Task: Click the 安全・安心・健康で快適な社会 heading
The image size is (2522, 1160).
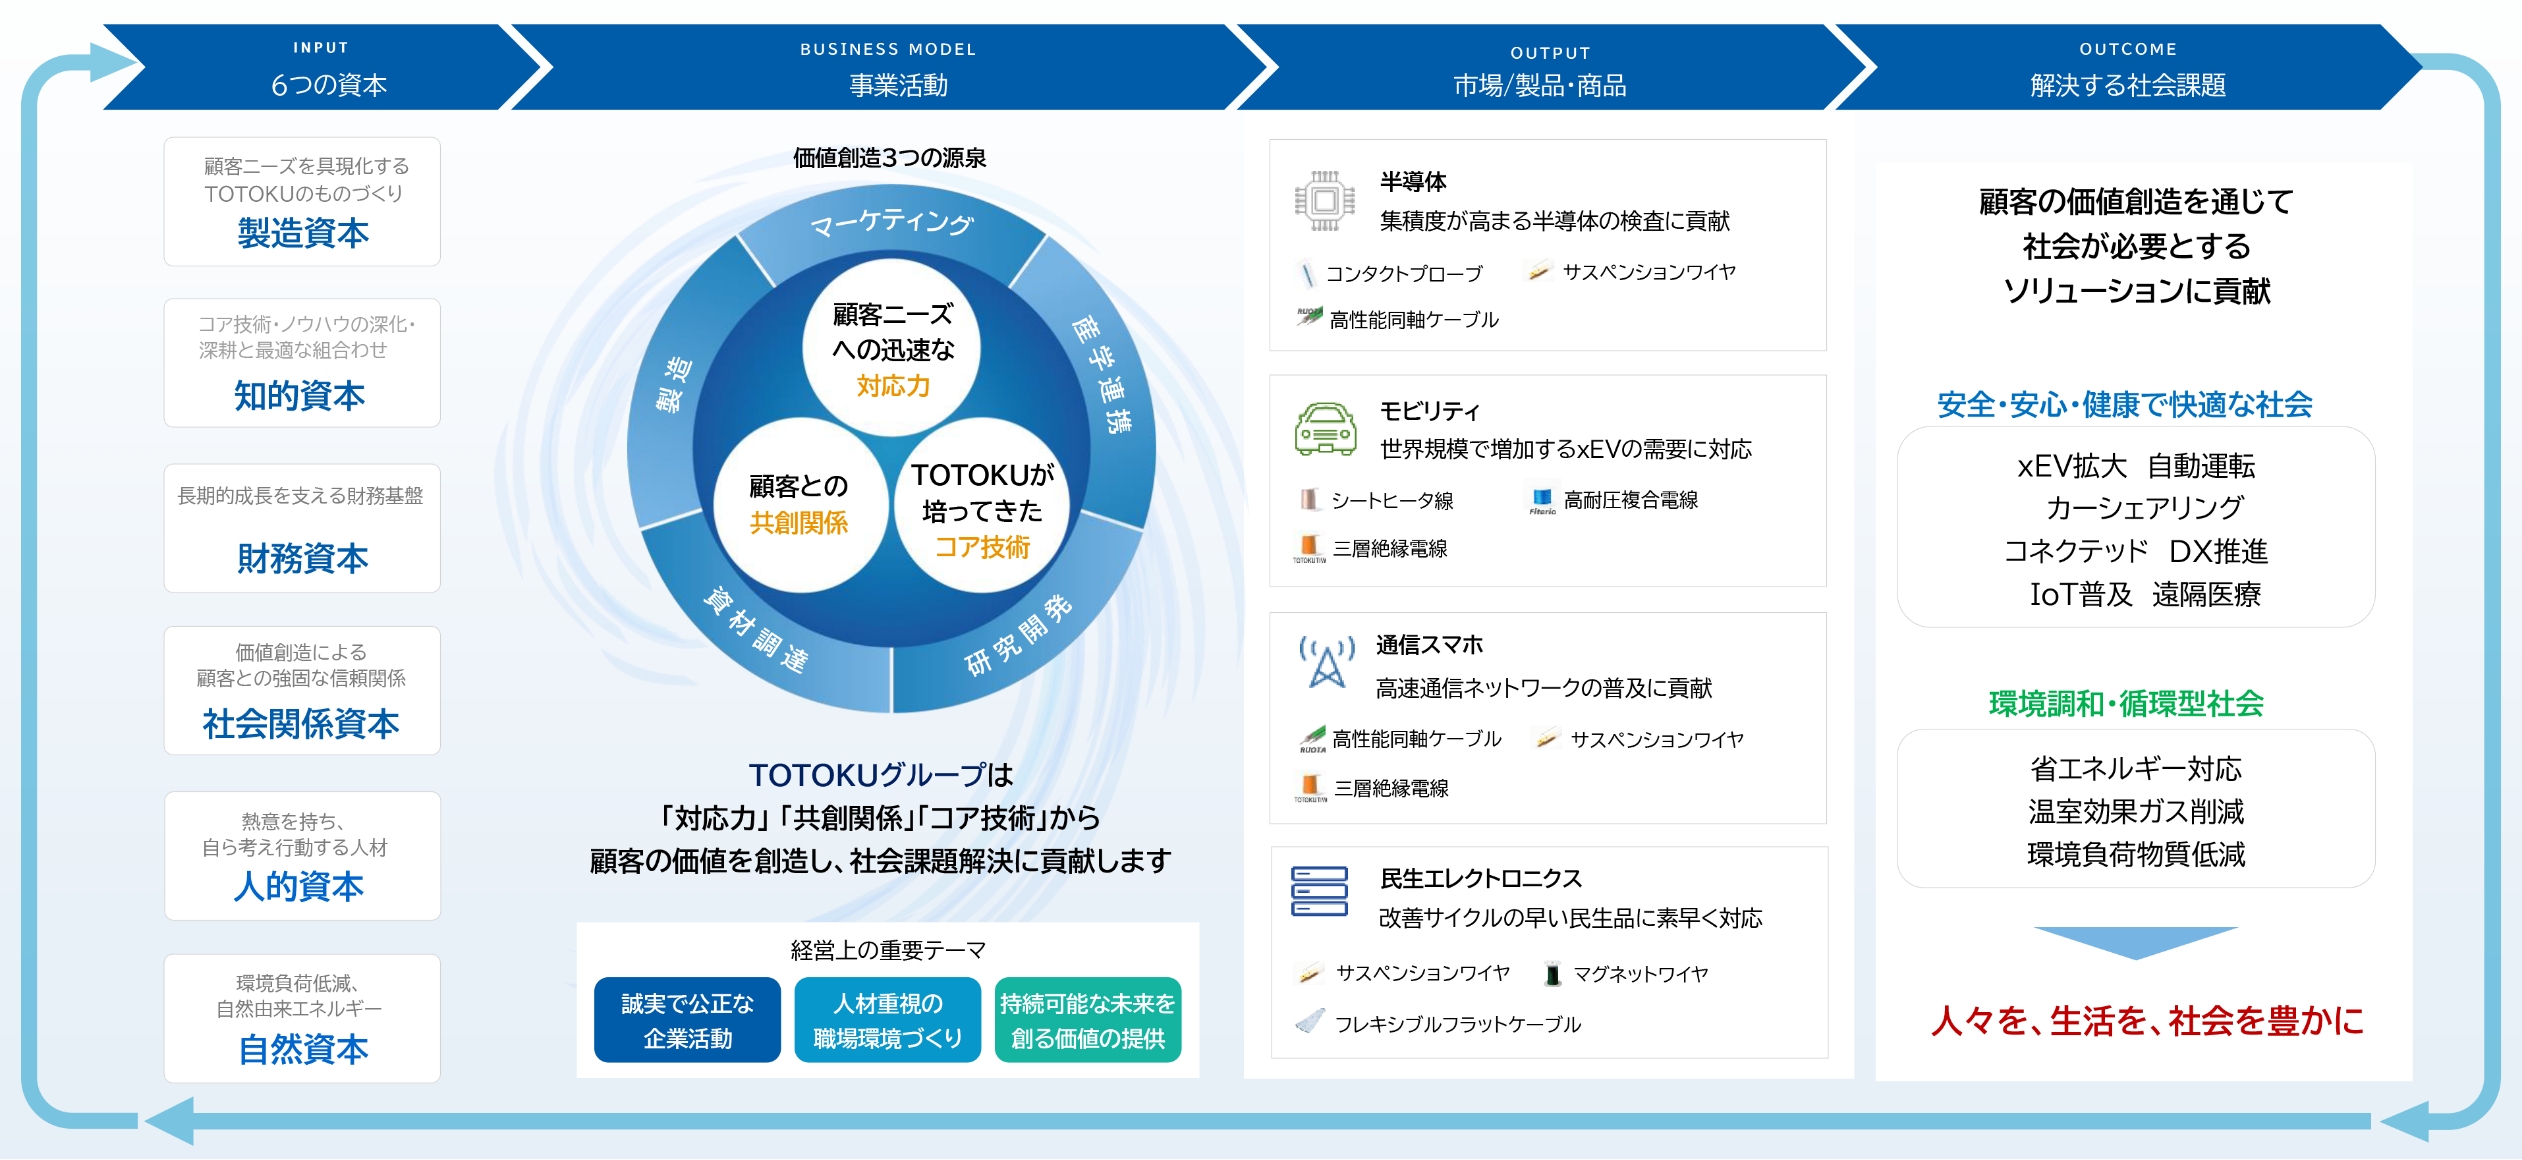Action: coord(2125,405)
